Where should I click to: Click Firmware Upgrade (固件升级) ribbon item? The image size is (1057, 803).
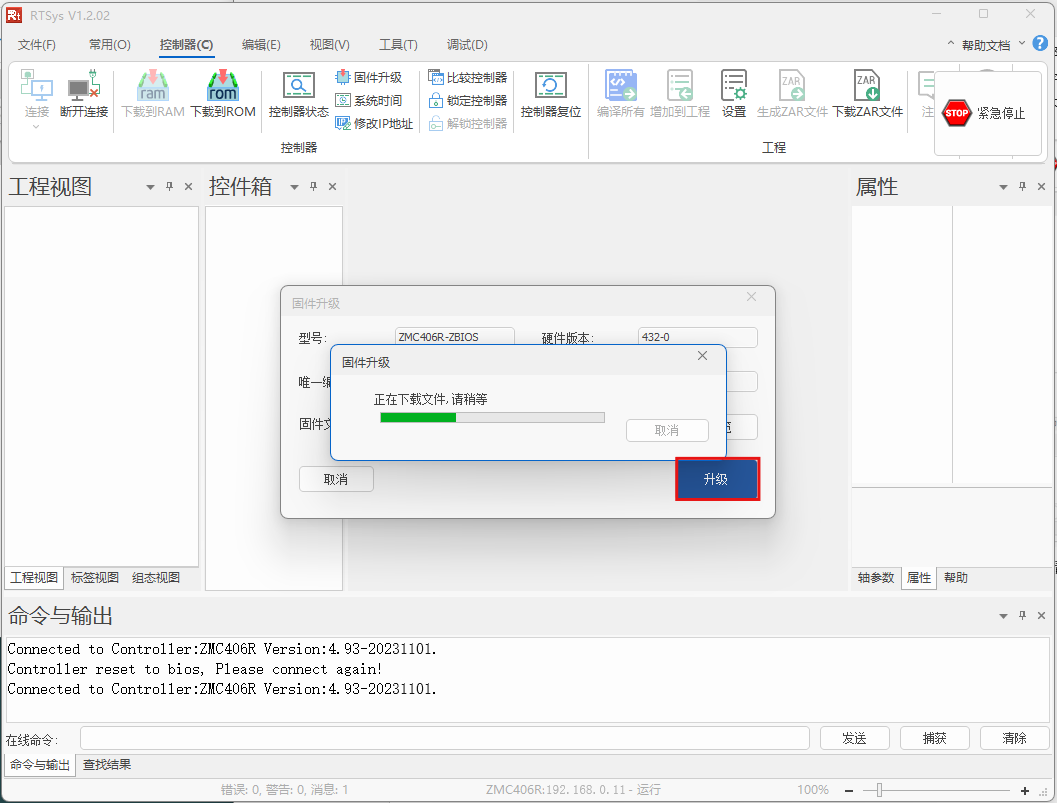tap(369, 78)
